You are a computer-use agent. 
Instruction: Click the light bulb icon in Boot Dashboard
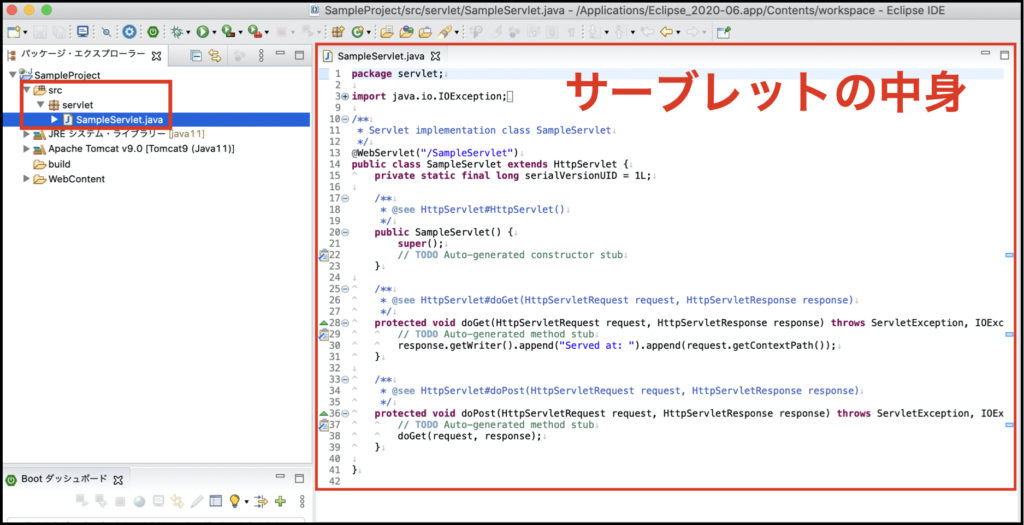point(234,501)
